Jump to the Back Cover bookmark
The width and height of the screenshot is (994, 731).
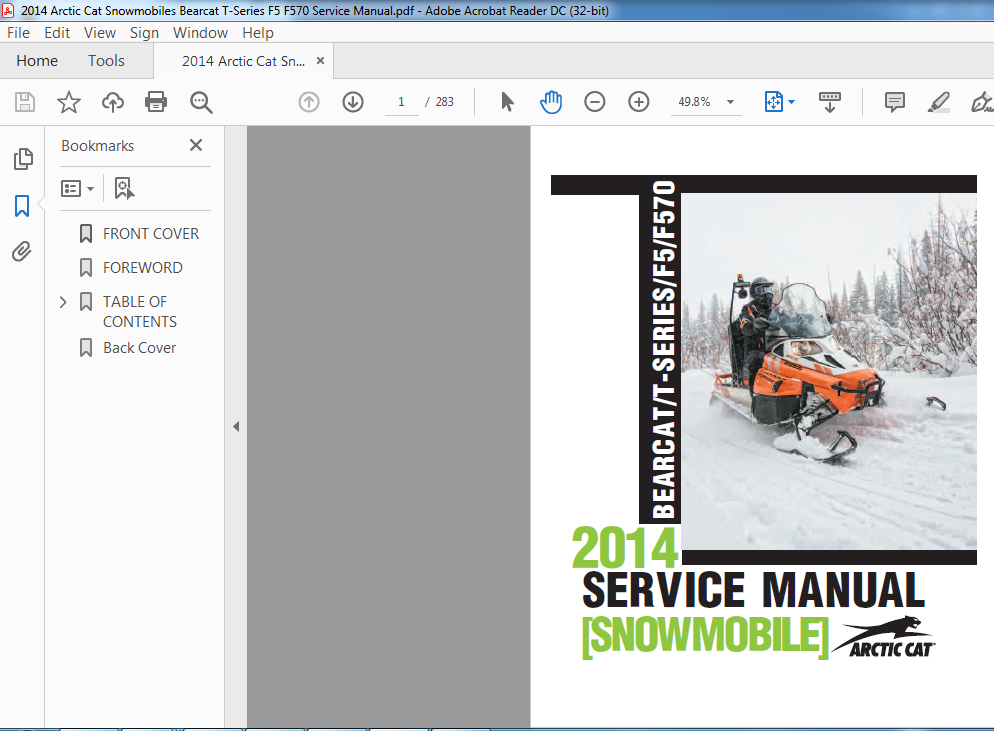tap(139, 348)
